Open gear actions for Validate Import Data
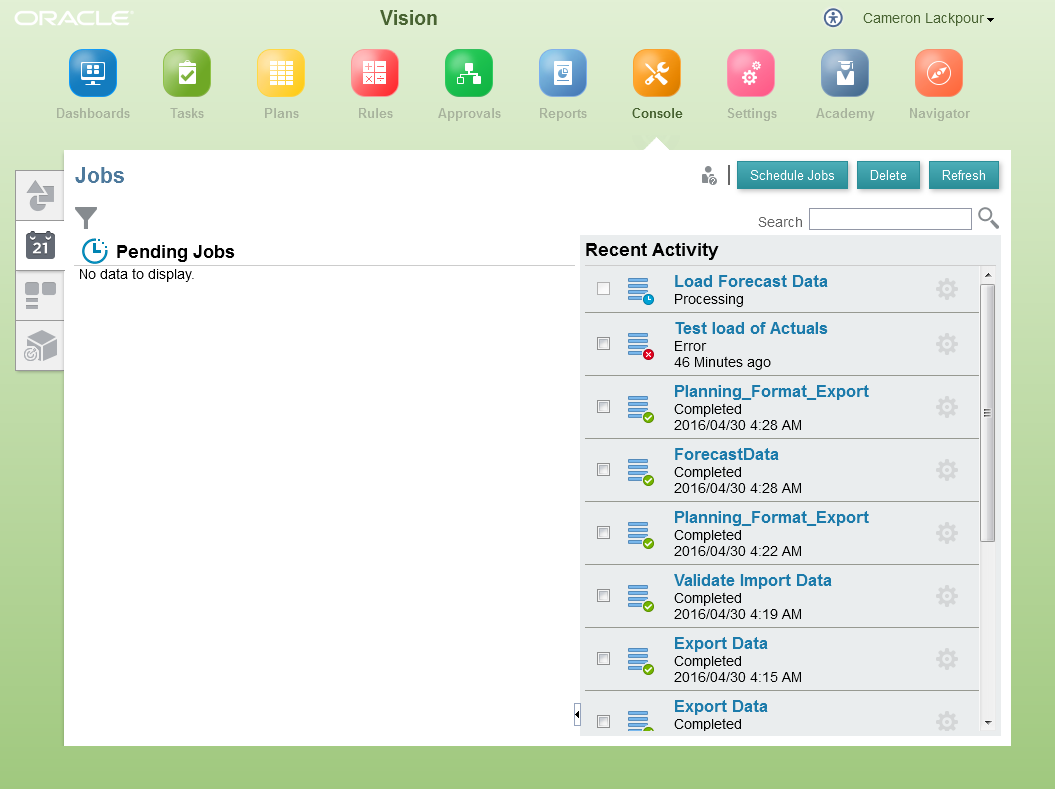The width and height of the screenshot is (1055, 789). 947,596
